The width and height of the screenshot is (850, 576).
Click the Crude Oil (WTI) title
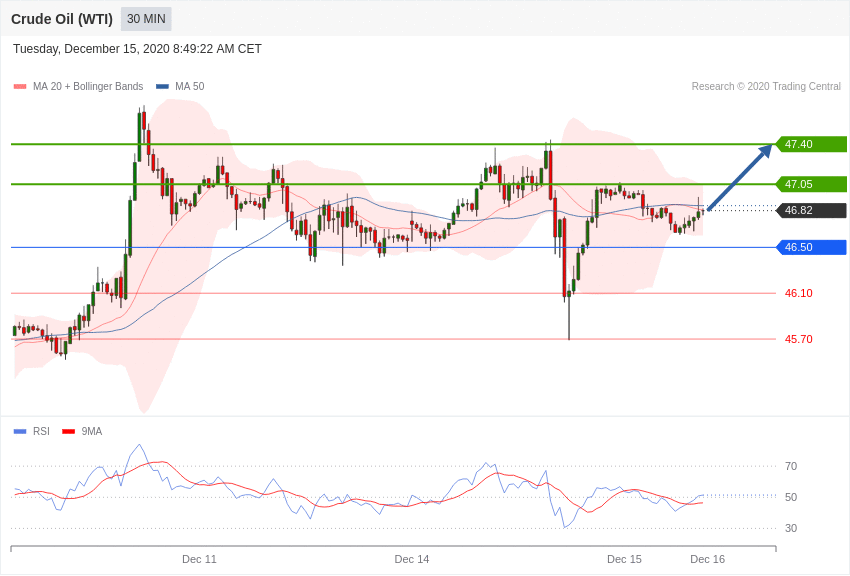[x=62, y=19]
